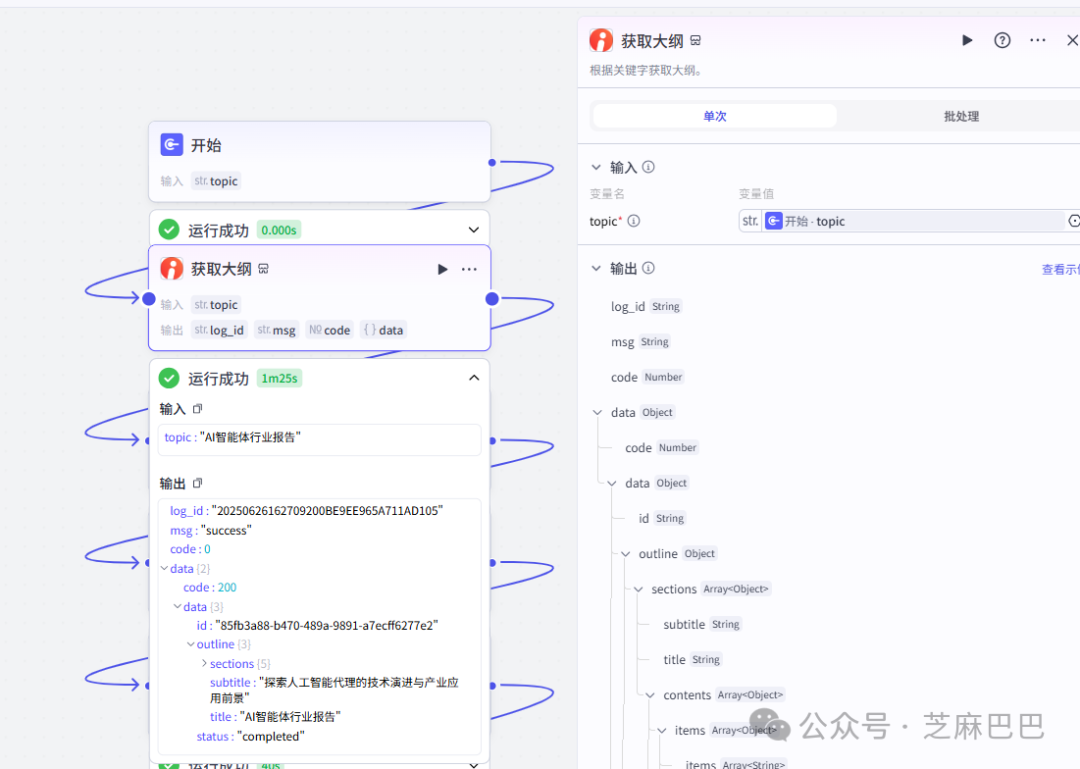The image size is (1080, 769).
Task: Collapse the outline Object row
Action: coord(625,553)
